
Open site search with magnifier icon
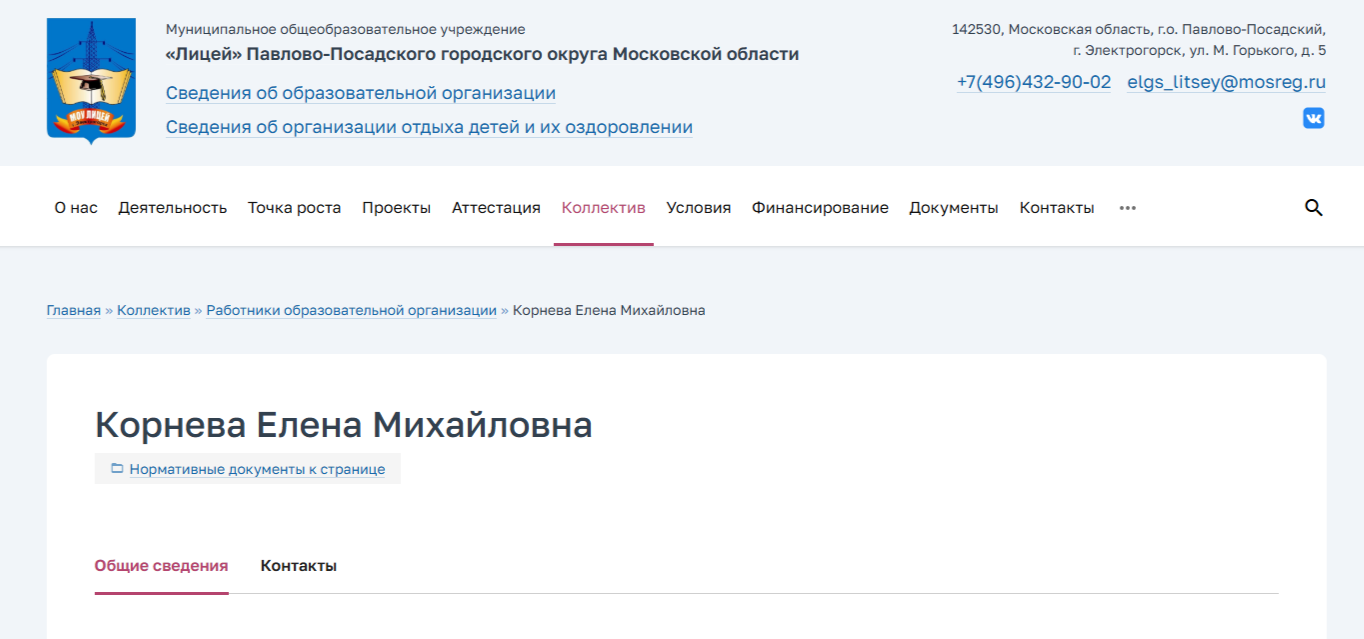click(x=1313, y=208)
